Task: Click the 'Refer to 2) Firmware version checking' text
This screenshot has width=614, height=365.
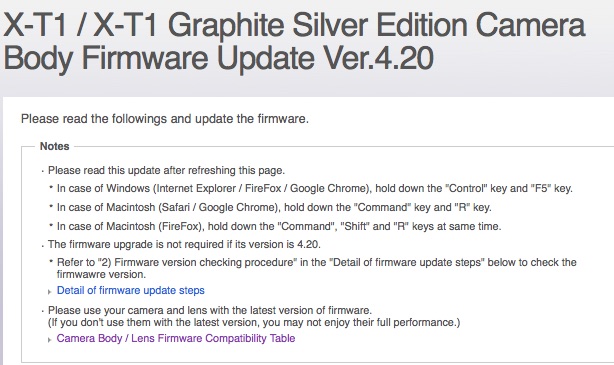Action: click(317, 268)
